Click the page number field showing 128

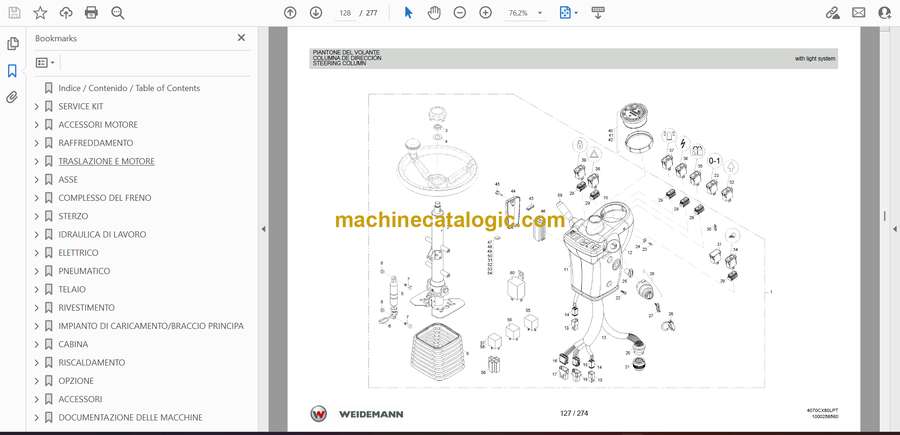pyautogui.click(x=345, y=13)
